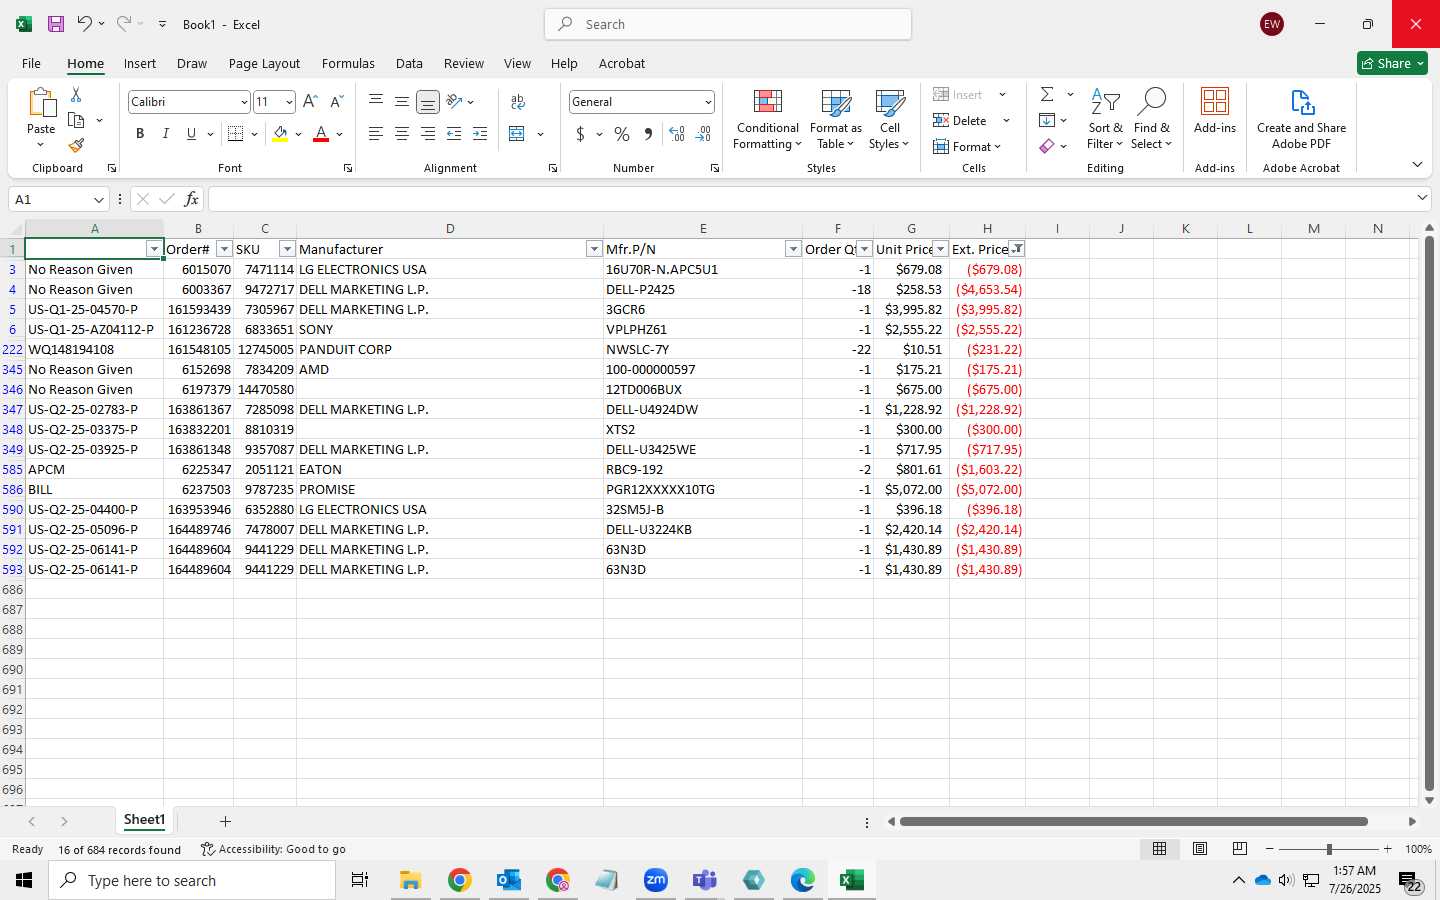Switch to Page Layout view icon
This screenshot has width=1440, height=900.
[x=1200, y=849]
